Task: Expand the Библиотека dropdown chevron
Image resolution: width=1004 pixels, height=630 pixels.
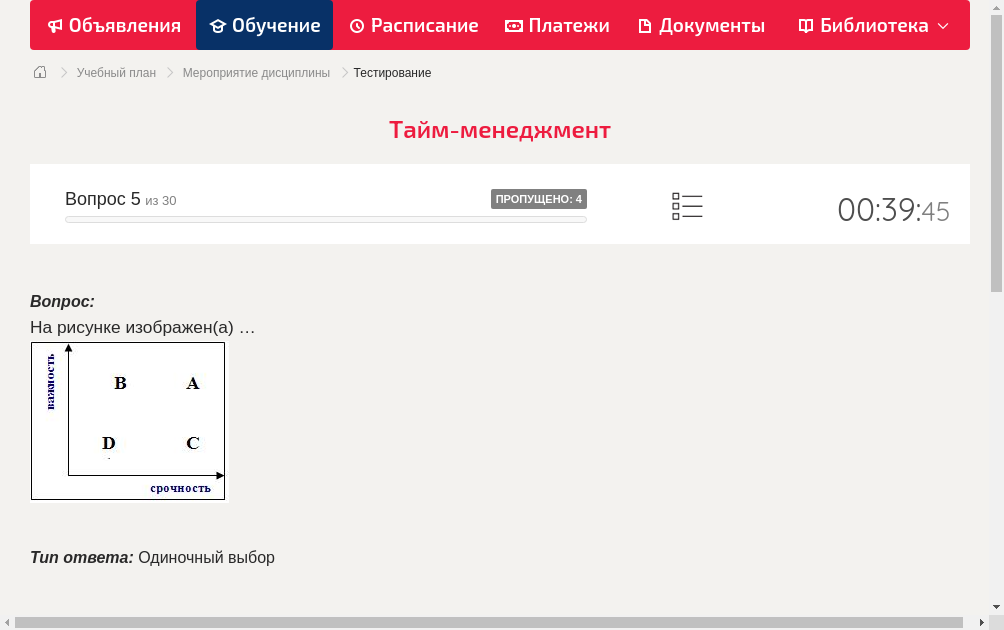Action: [x=944, y=27]
